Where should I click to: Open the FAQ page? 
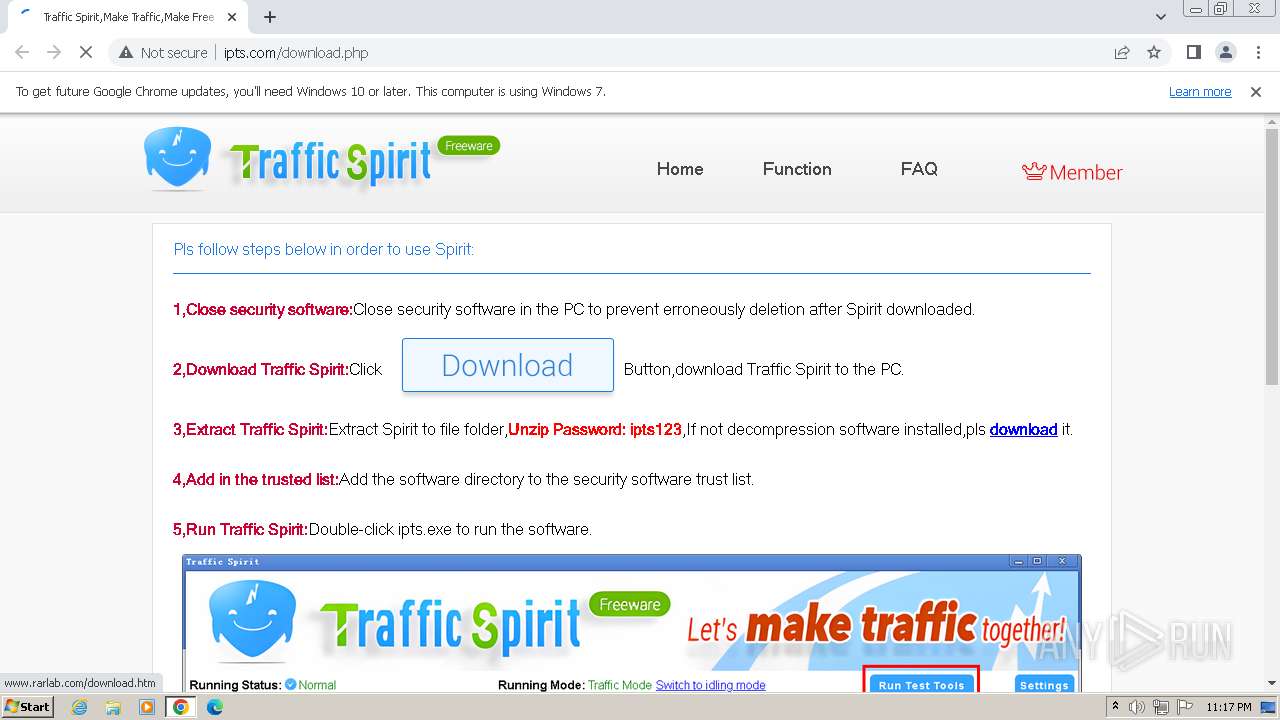coord(919,169)
